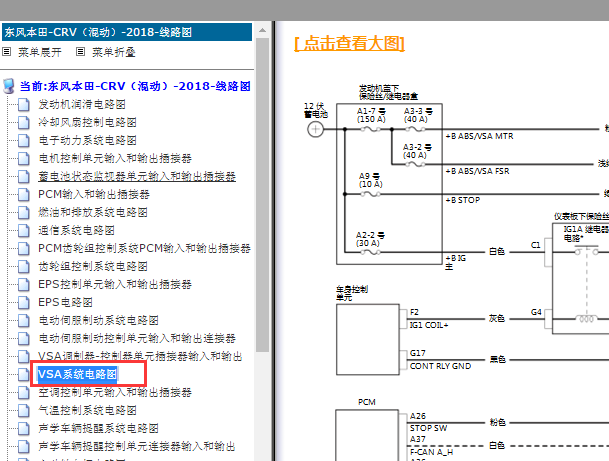Viewport: 609px width, 461px height.
Task: Click page icon beside 气温控制系统电路图
Action: 24,410
